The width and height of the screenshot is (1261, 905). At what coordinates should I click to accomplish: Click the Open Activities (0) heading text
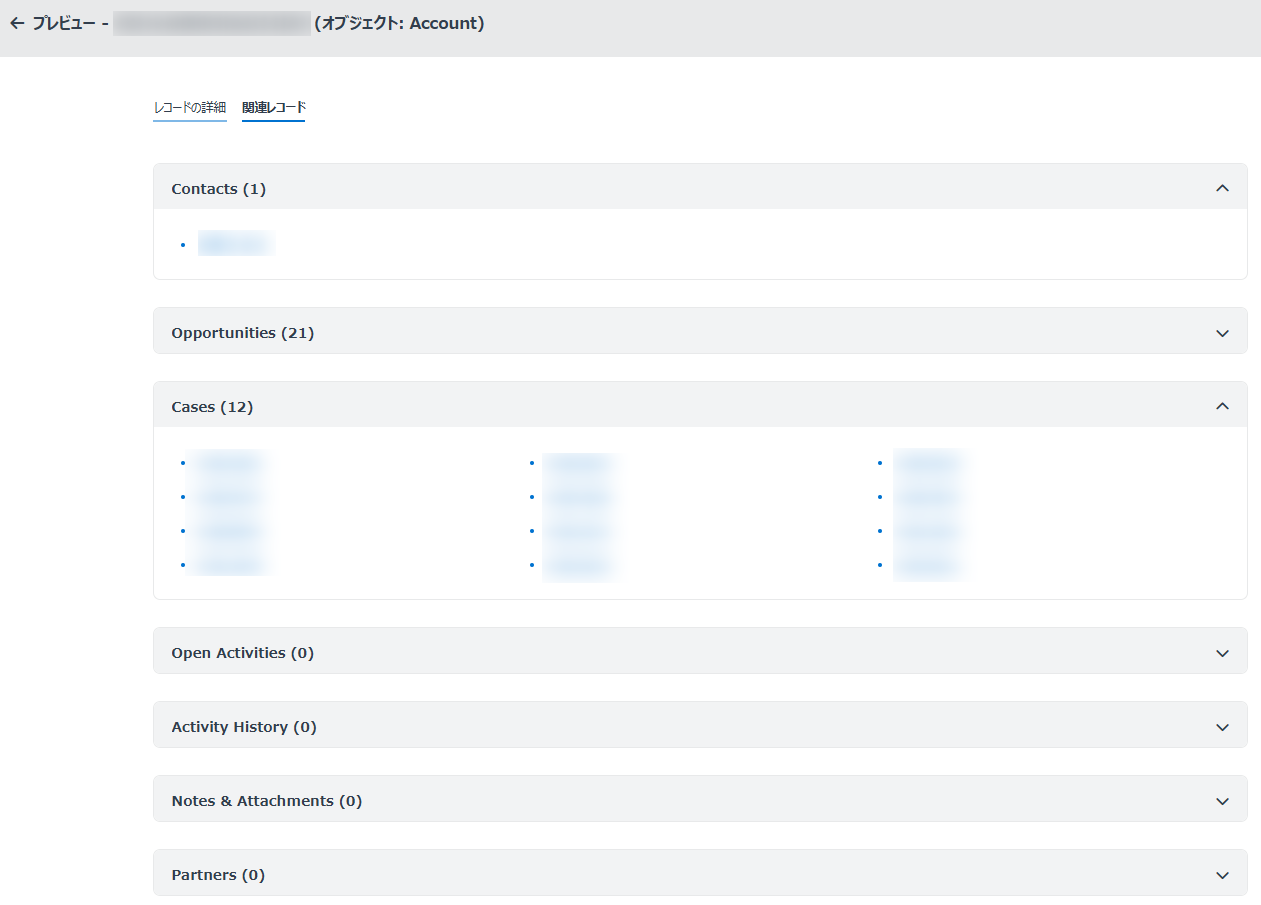[242, 653]
